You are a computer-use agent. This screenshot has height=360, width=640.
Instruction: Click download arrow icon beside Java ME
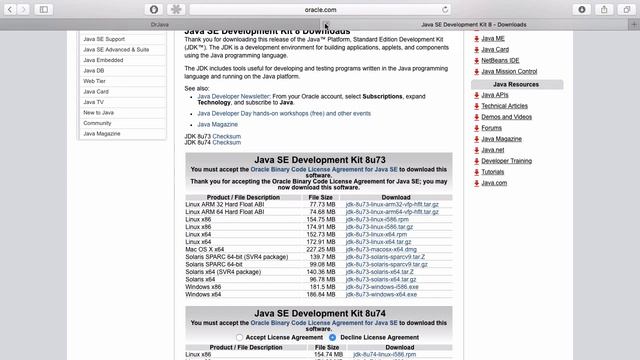pos(476,39)
